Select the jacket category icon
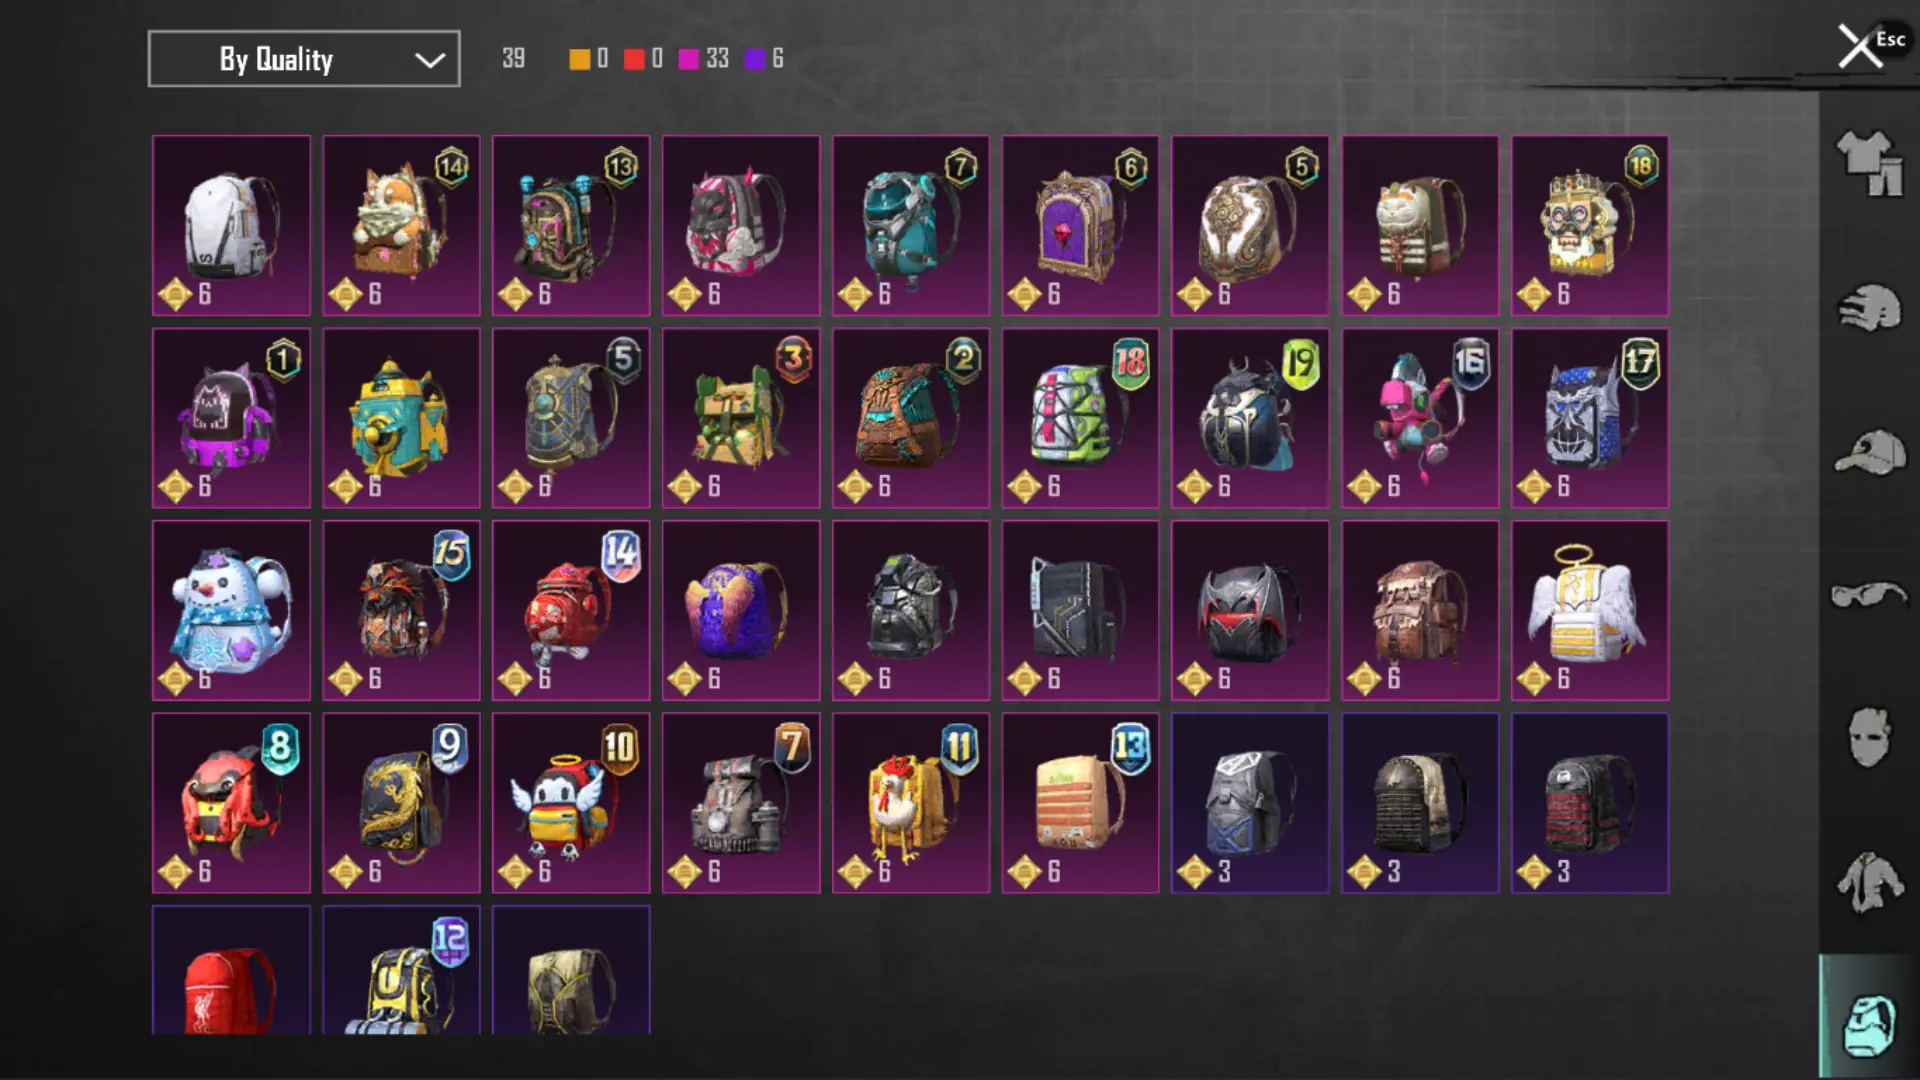Viewport: 1920px width, 1080px height. click(x=1869, y=882)
